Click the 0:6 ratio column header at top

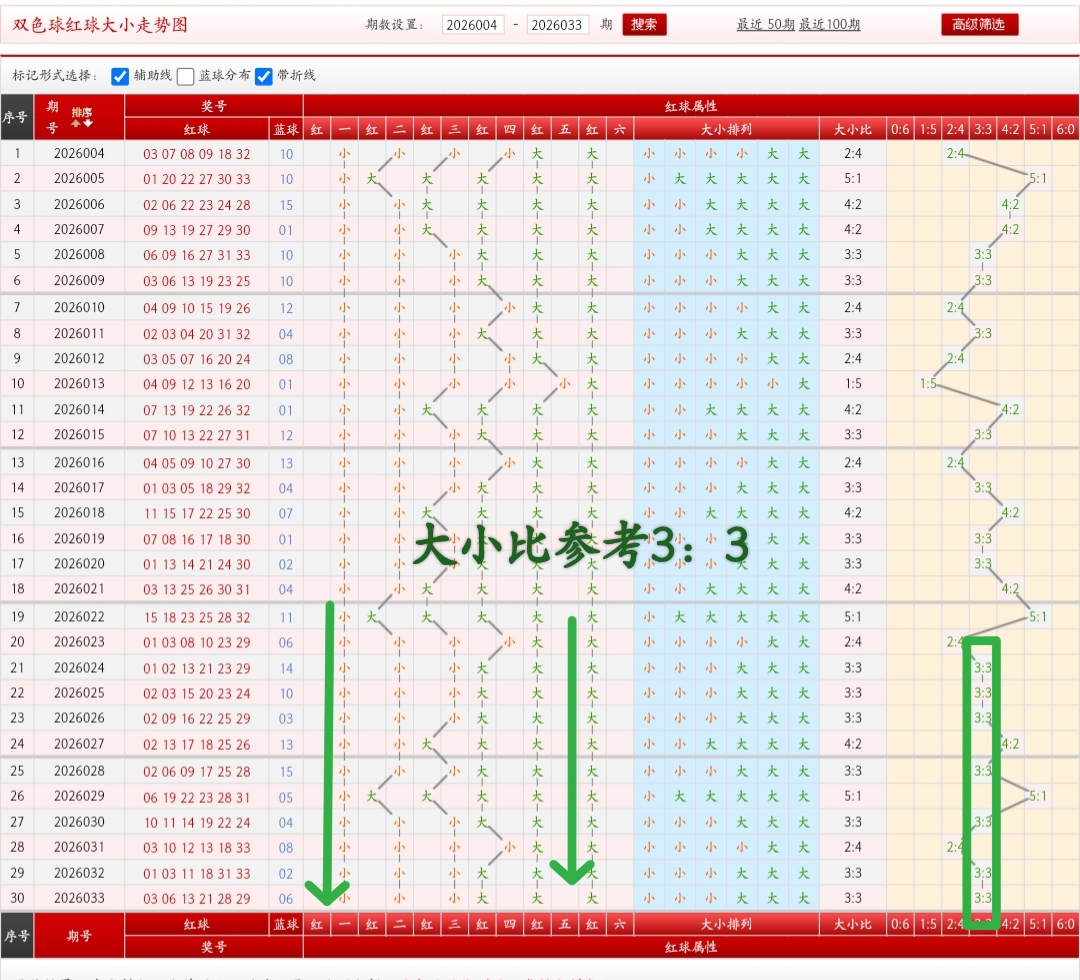901,129
